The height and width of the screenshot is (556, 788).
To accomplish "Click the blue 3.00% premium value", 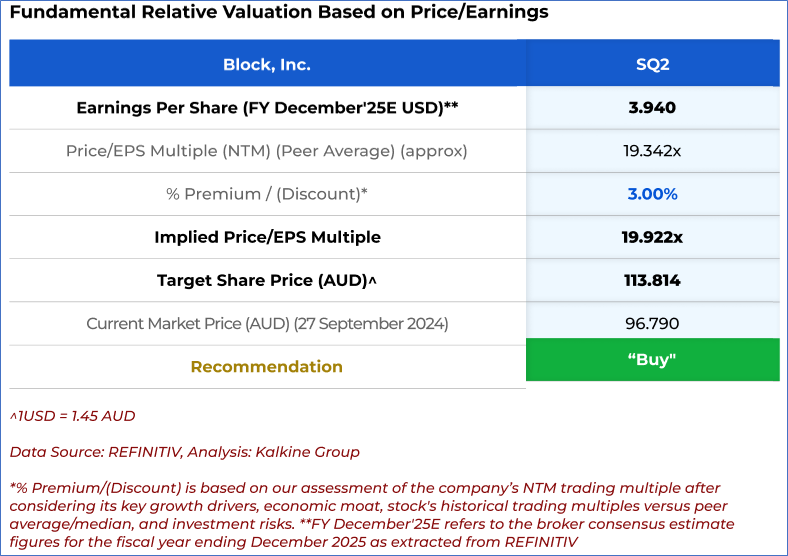I will (652, 194).
